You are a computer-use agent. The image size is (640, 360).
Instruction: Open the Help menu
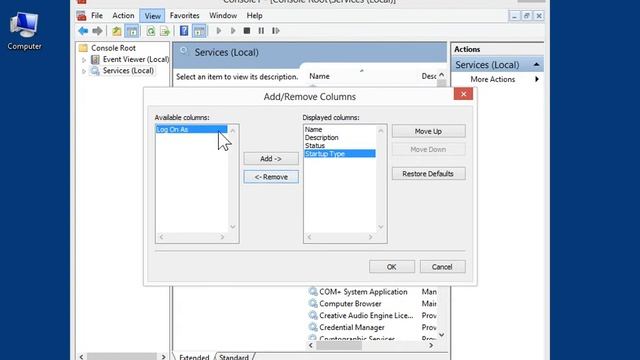pyautogui.click(x=254, y=16)
